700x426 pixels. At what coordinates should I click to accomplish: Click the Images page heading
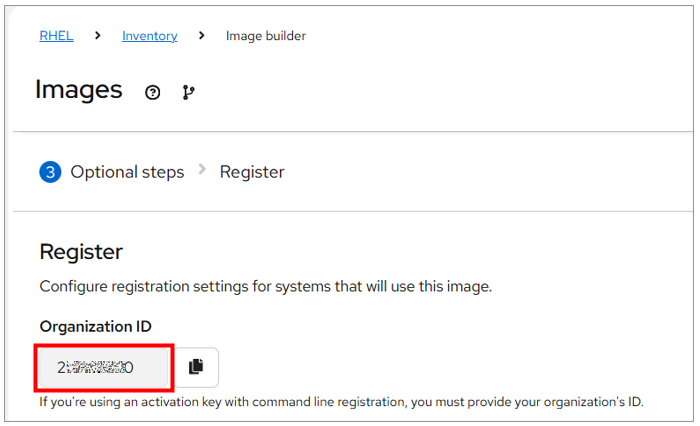[79, 90]
